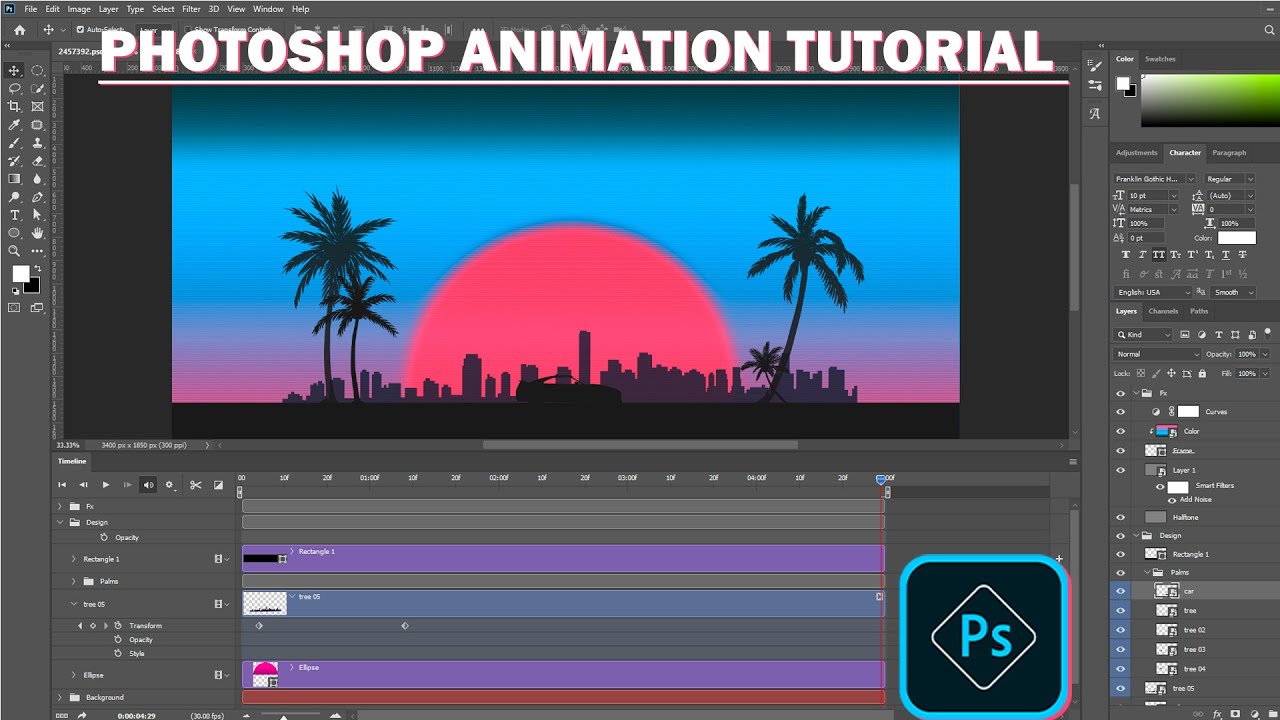This screenshot has height=720, width=1280.
Task: Toggle audio playback in timeline
Action: coord(148,485)
